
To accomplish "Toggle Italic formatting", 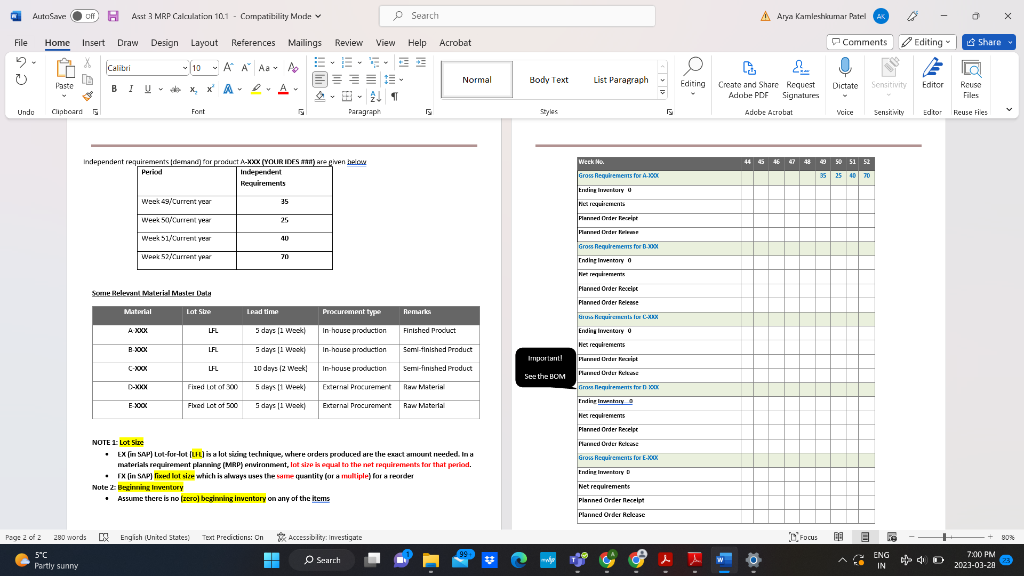I will coord(130,88).
